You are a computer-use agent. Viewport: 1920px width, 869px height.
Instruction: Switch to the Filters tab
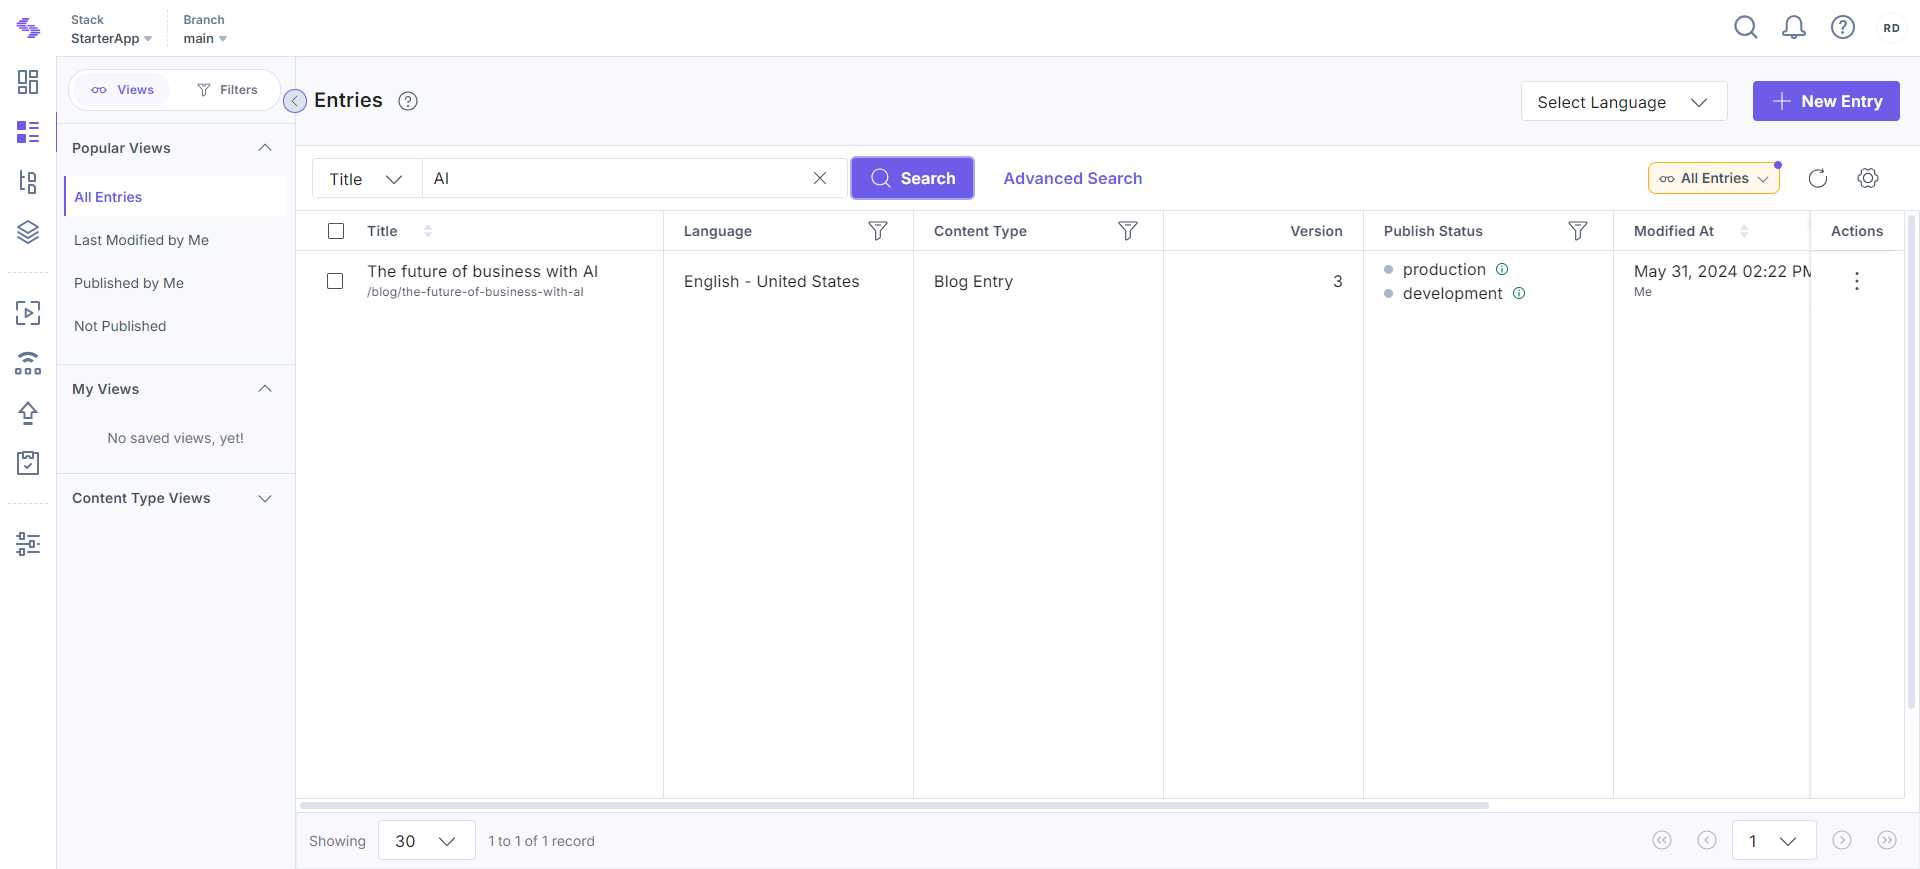[228, 90]
